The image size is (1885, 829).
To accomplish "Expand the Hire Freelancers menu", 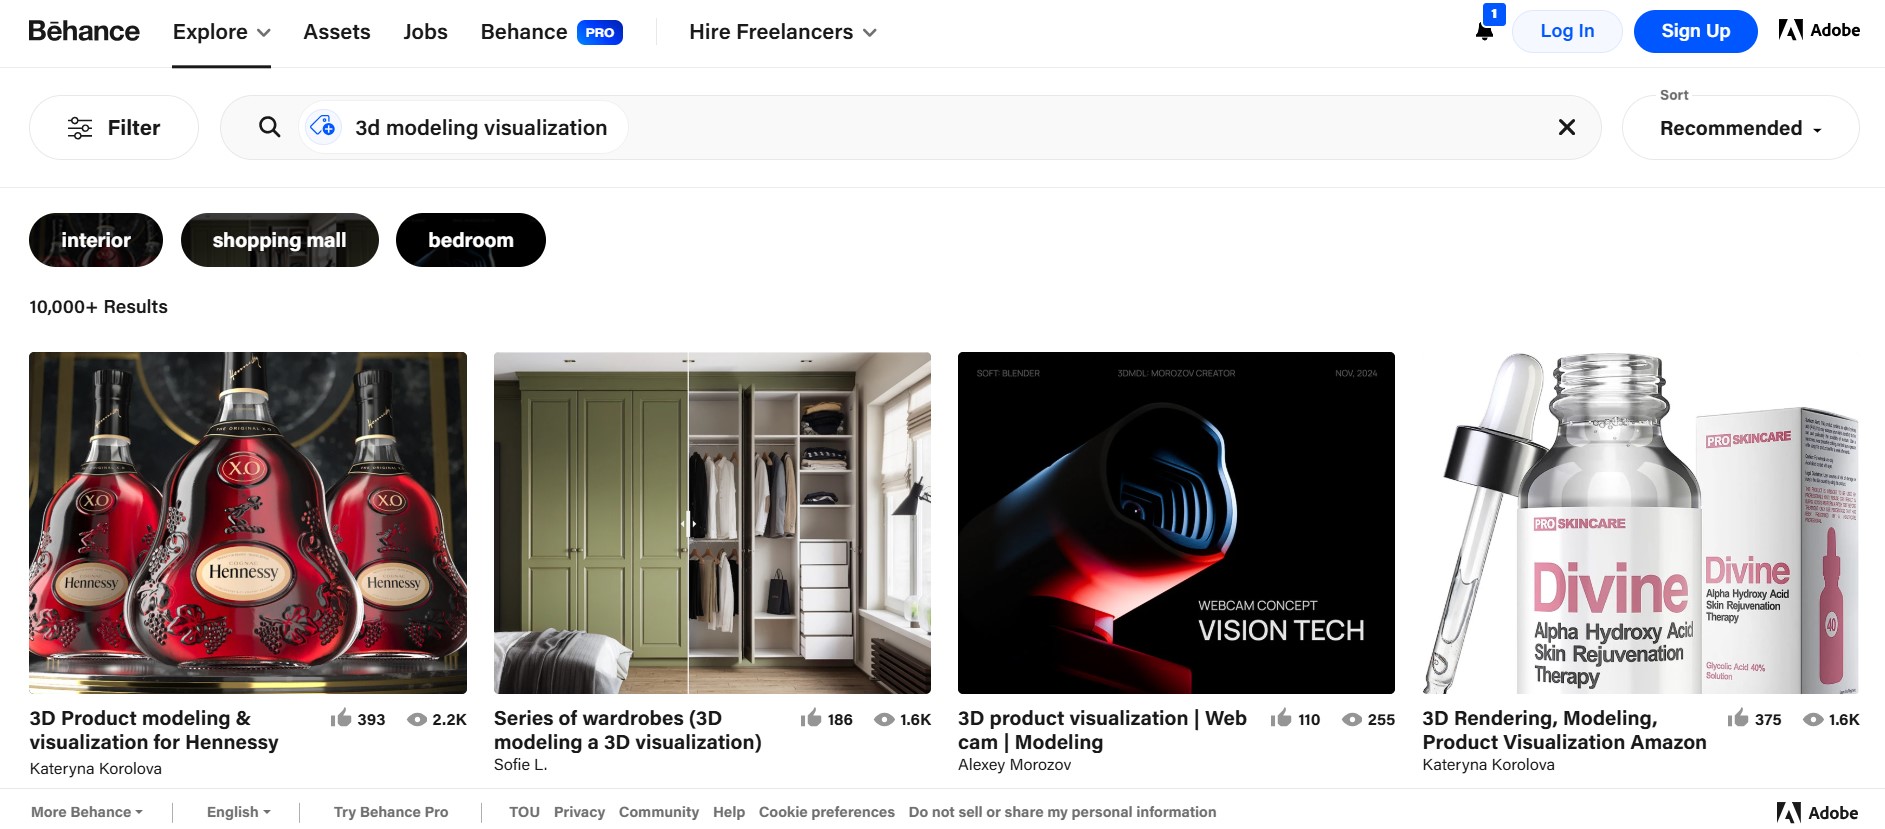I will [783, 32].
